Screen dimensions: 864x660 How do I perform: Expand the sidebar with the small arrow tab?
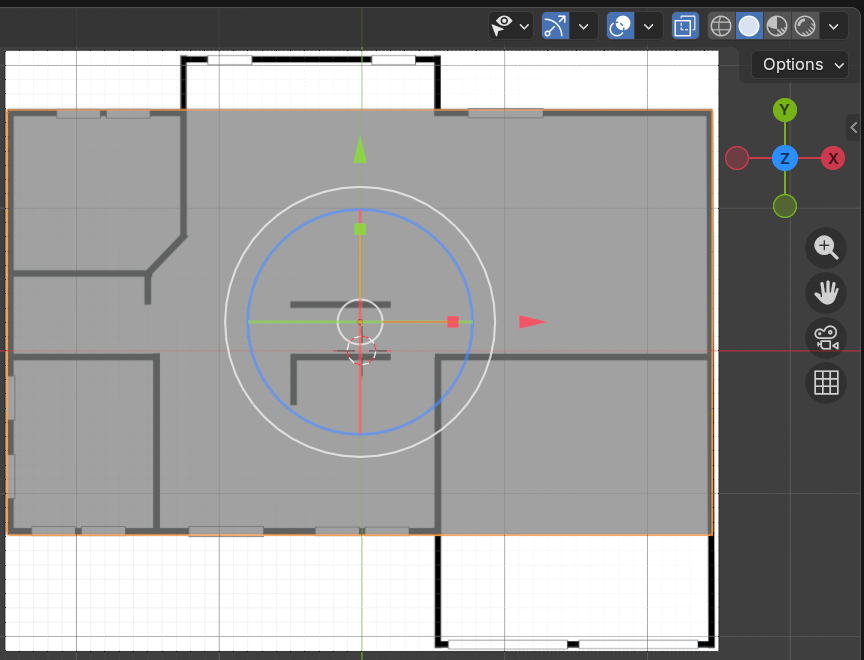pyautogui.click(x=854, y=127)
